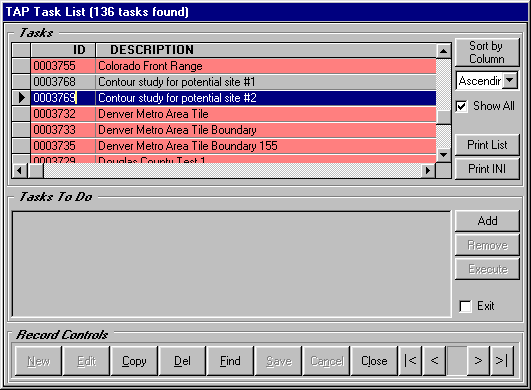Click ID cell 0003735
This screenshot has width=531, height=390.
tap(63, 146)
